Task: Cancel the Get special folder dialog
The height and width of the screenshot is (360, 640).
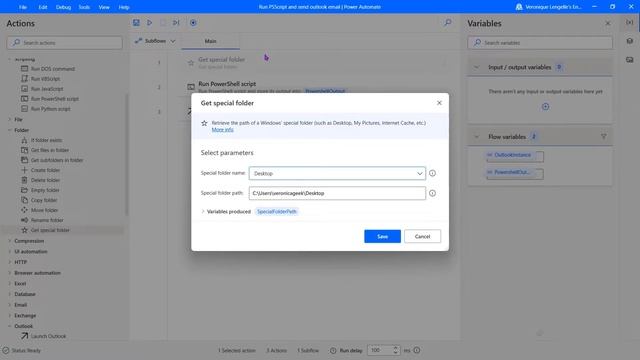Action: 422,236
